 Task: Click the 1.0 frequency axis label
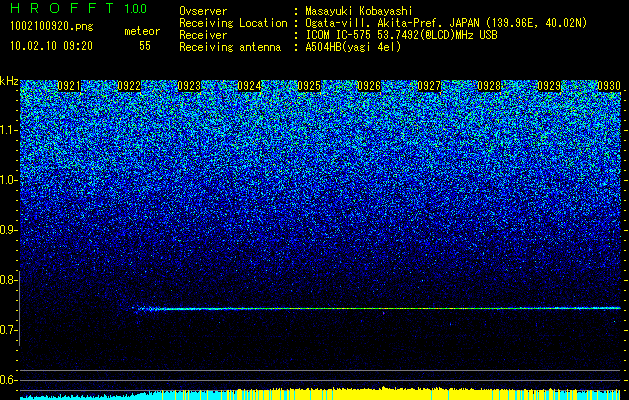click(x=8, y=180)
